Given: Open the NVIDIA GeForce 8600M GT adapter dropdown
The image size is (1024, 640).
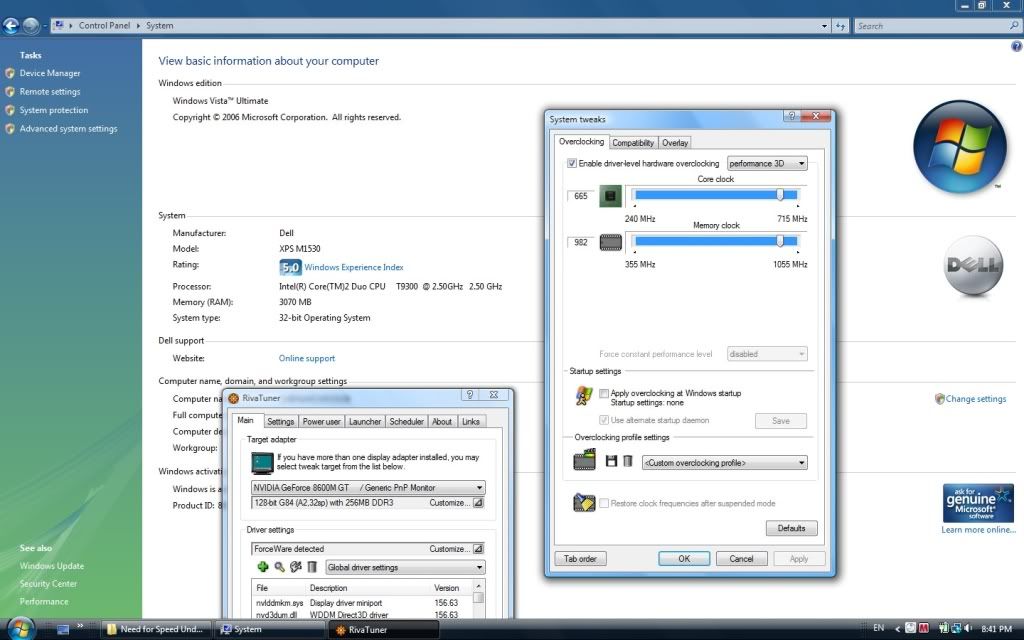Looking at the screenshot, I should tap(368, 488).
